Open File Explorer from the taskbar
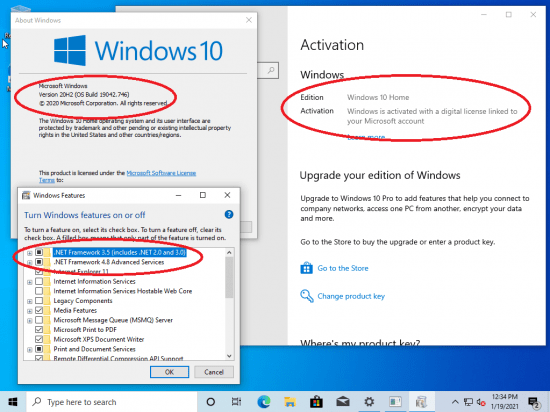Image resolution: width=550 pixels, height=412 pixels. point(290,402)
